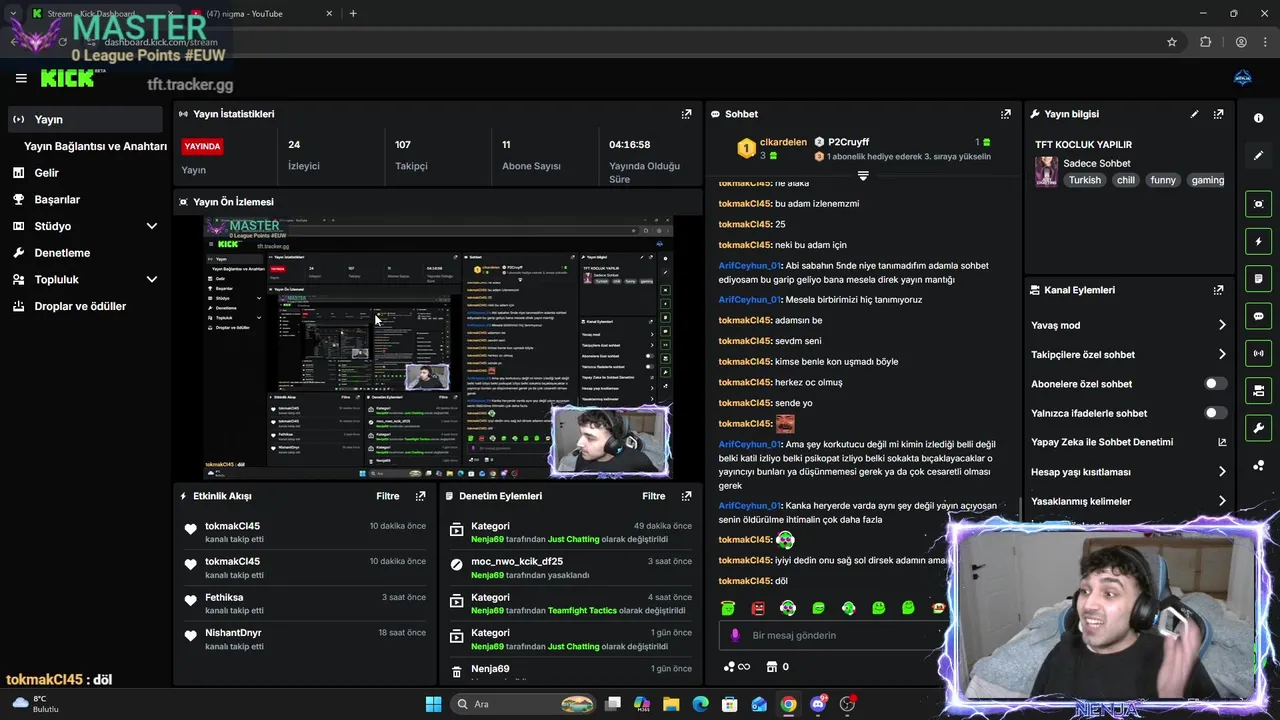Click the info icon in right sidebar
1280x720 pixels.
pos(1258,118)
